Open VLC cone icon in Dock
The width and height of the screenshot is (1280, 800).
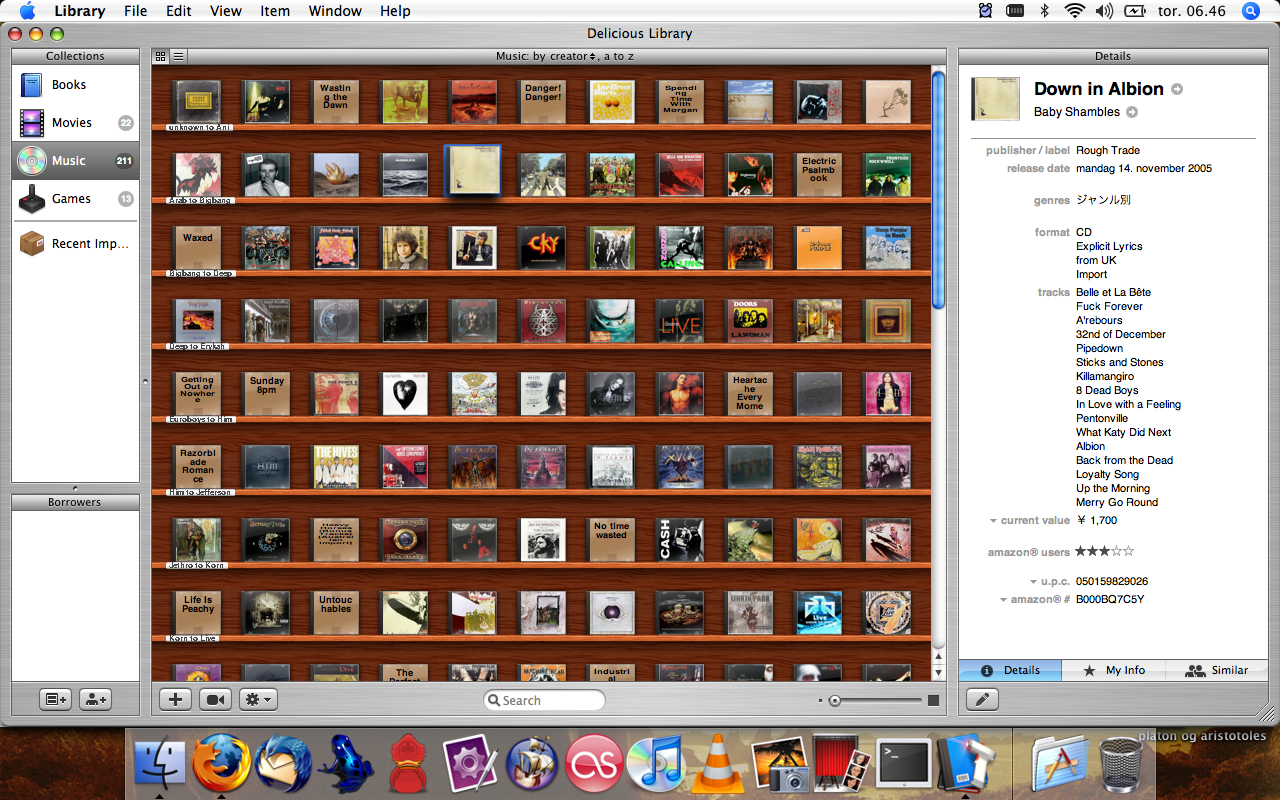(717, 763)
